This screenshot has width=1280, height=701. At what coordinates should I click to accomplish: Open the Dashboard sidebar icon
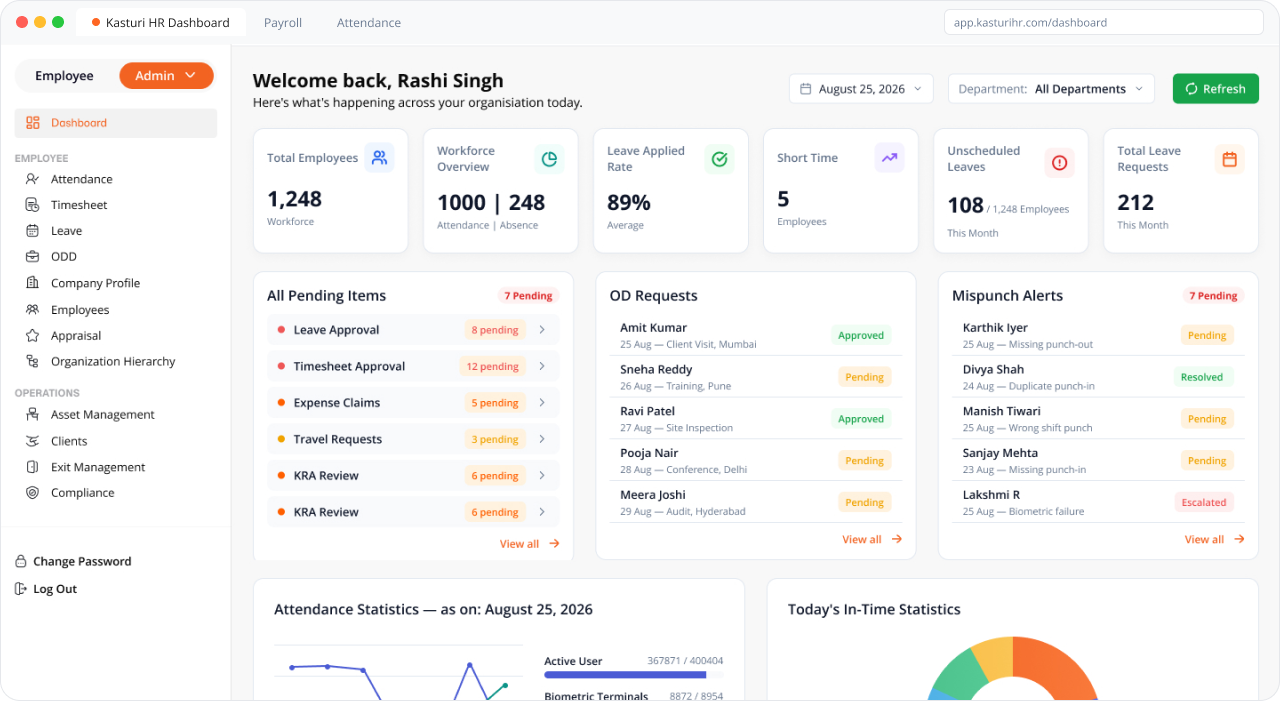tap(33, 123)
